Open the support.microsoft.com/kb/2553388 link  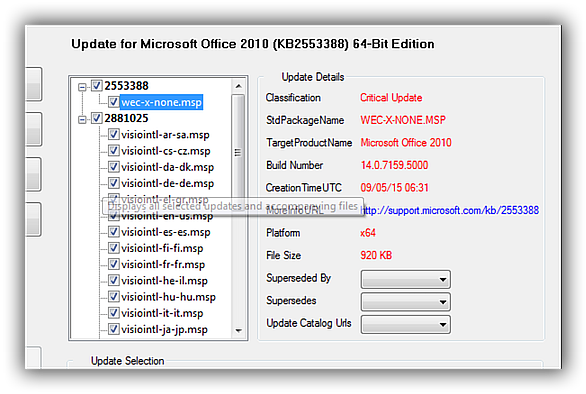450,210
